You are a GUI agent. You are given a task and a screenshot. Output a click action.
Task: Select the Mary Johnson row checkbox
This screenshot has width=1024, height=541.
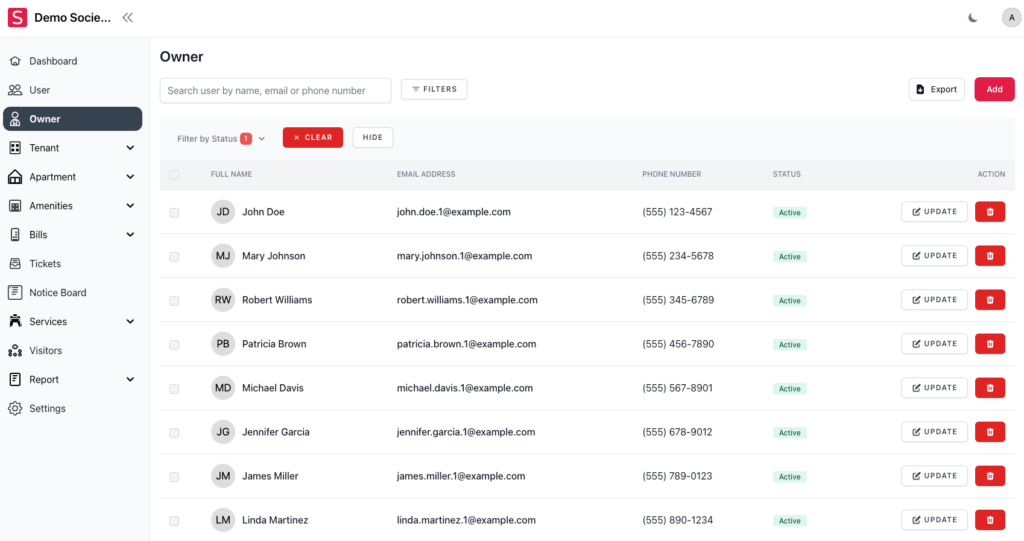tap(174, 257)
